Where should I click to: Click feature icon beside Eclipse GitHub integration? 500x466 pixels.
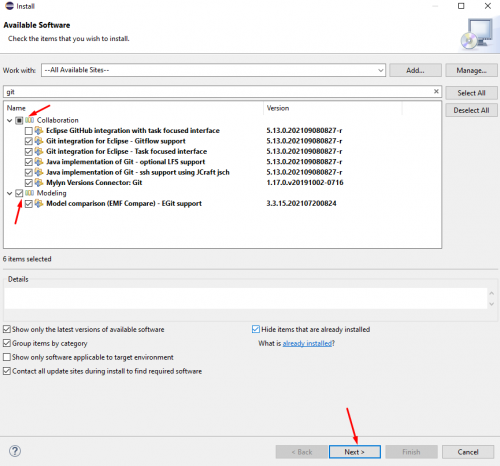pos(39,130)
